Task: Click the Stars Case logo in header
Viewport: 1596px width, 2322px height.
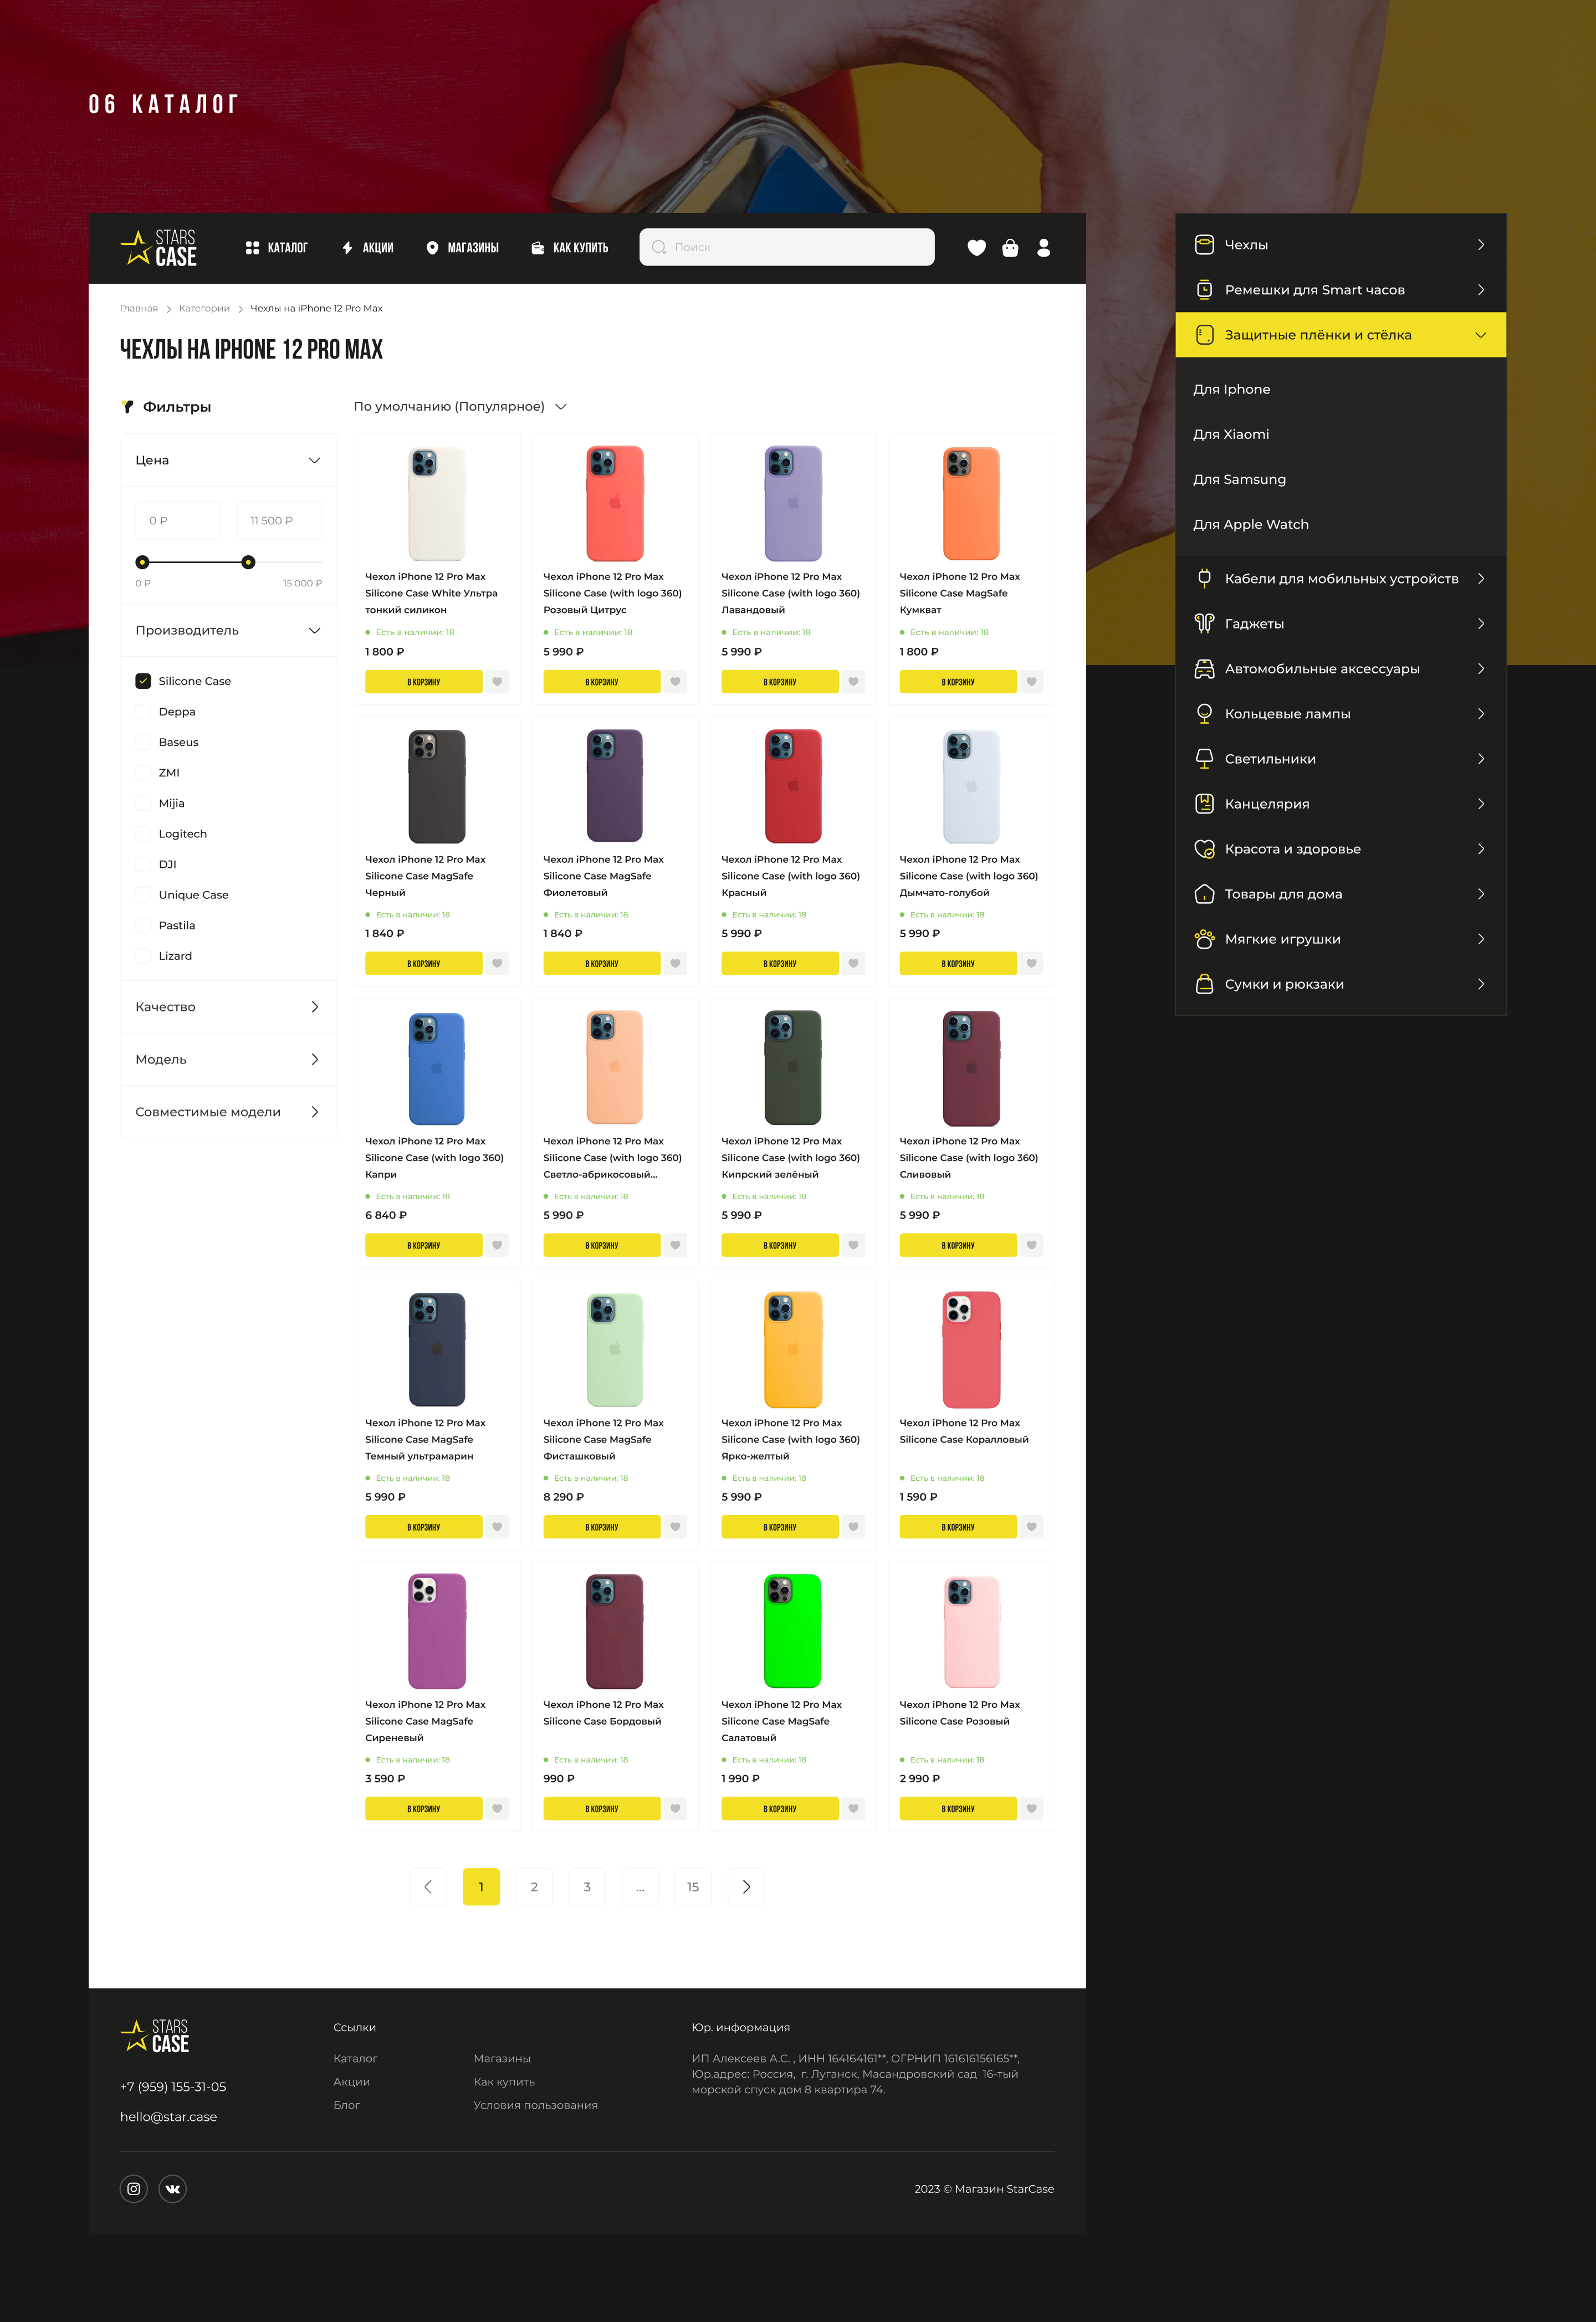Action: [x=159, y=247]
